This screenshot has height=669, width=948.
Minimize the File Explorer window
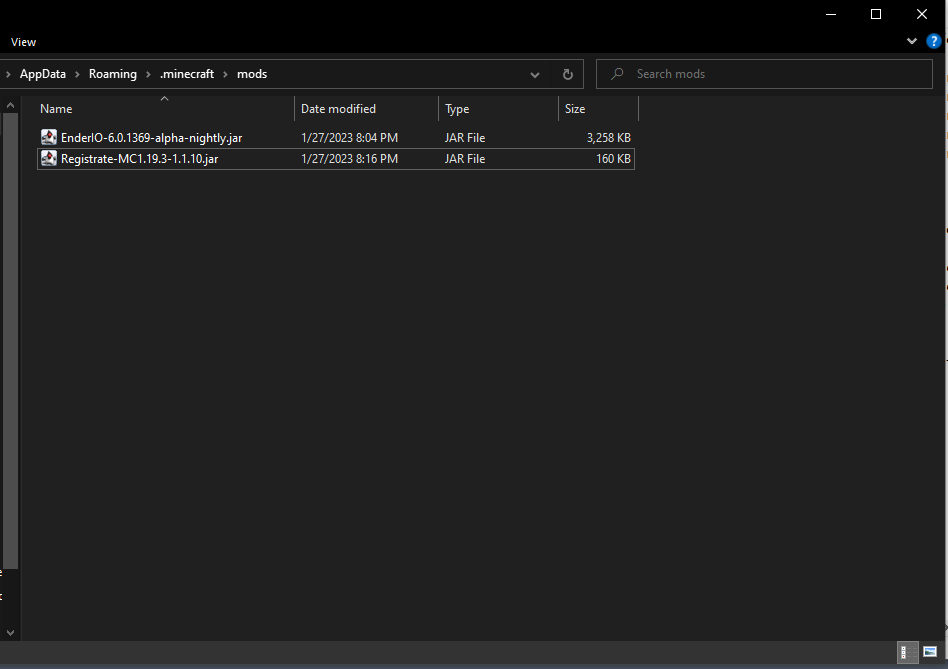(x=831, y=14)
